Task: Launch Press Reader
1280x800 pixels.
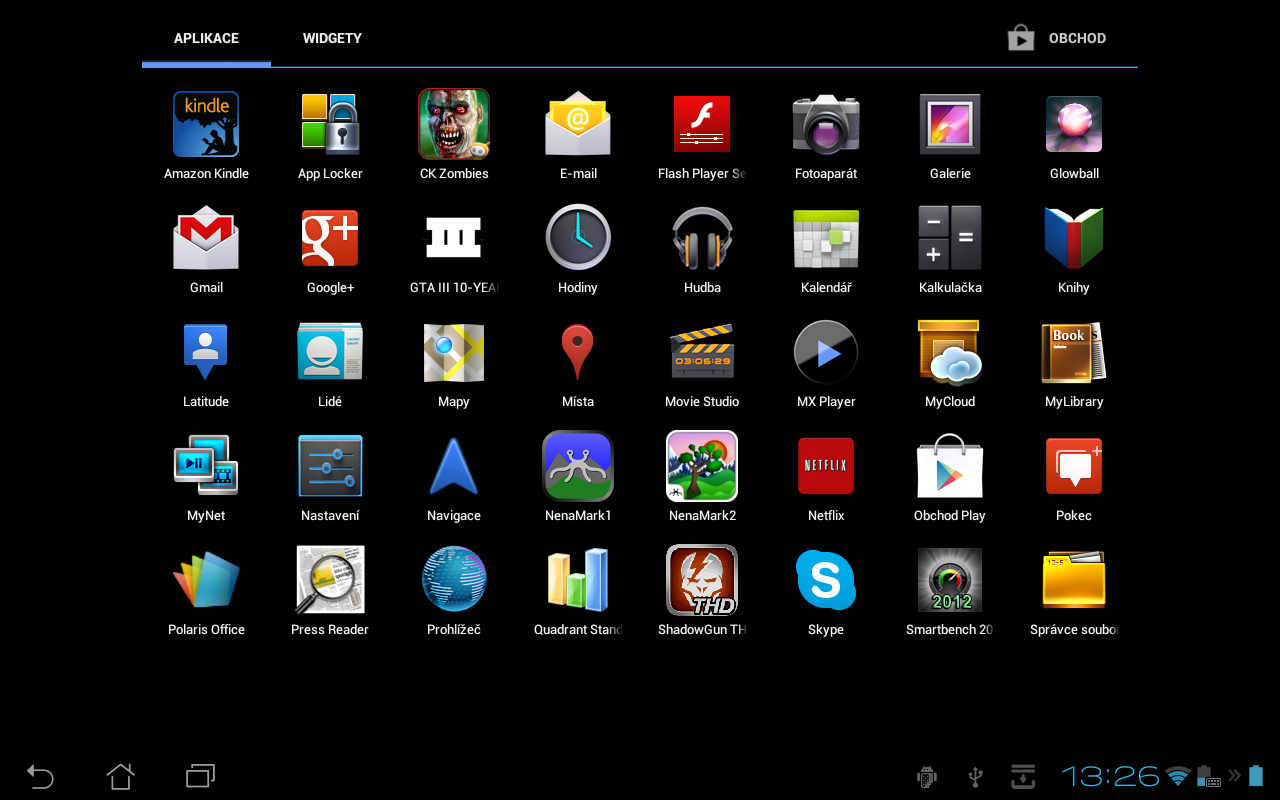Action: coord(330,580)
